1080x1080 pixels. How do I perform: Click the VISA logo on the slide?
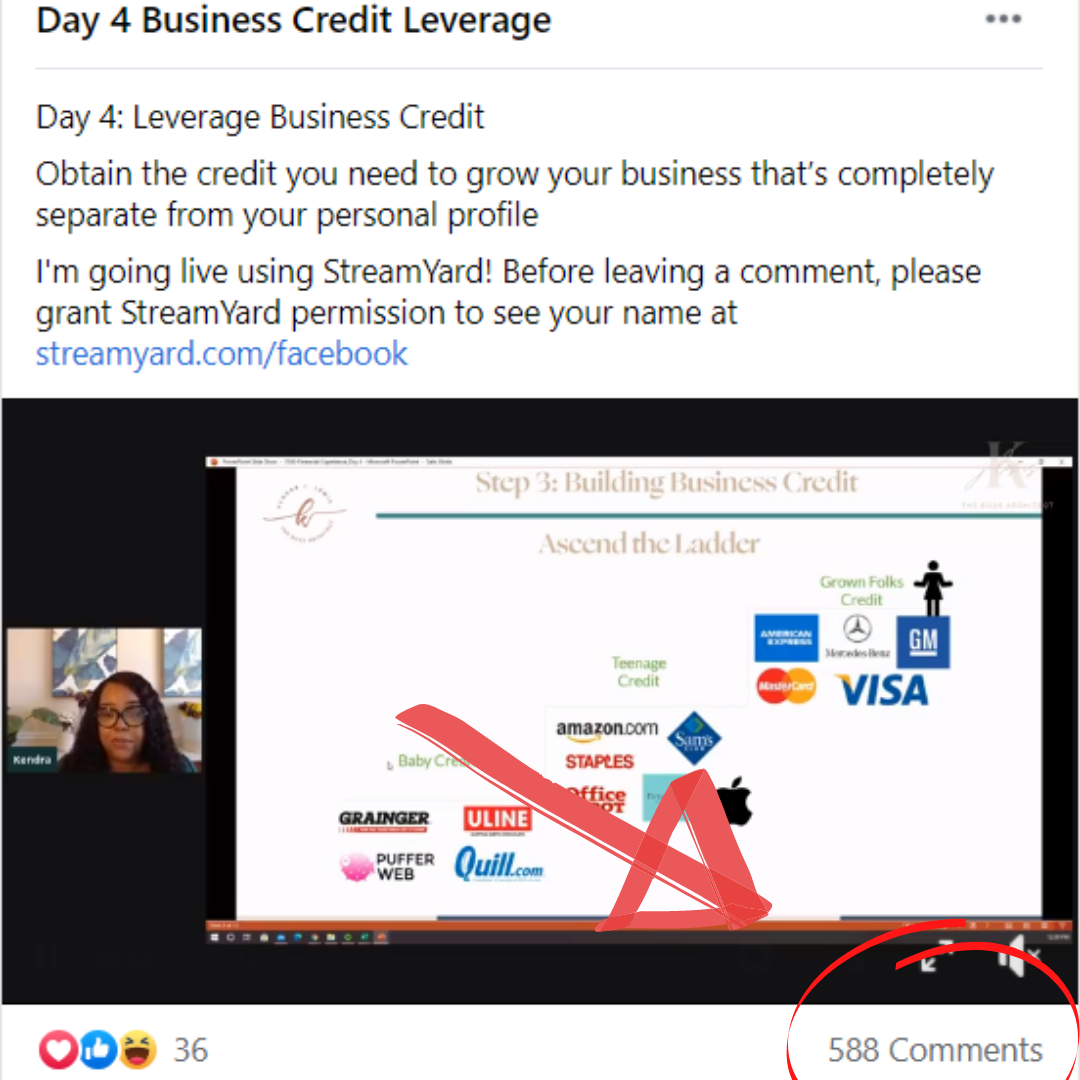click(882, 690)
